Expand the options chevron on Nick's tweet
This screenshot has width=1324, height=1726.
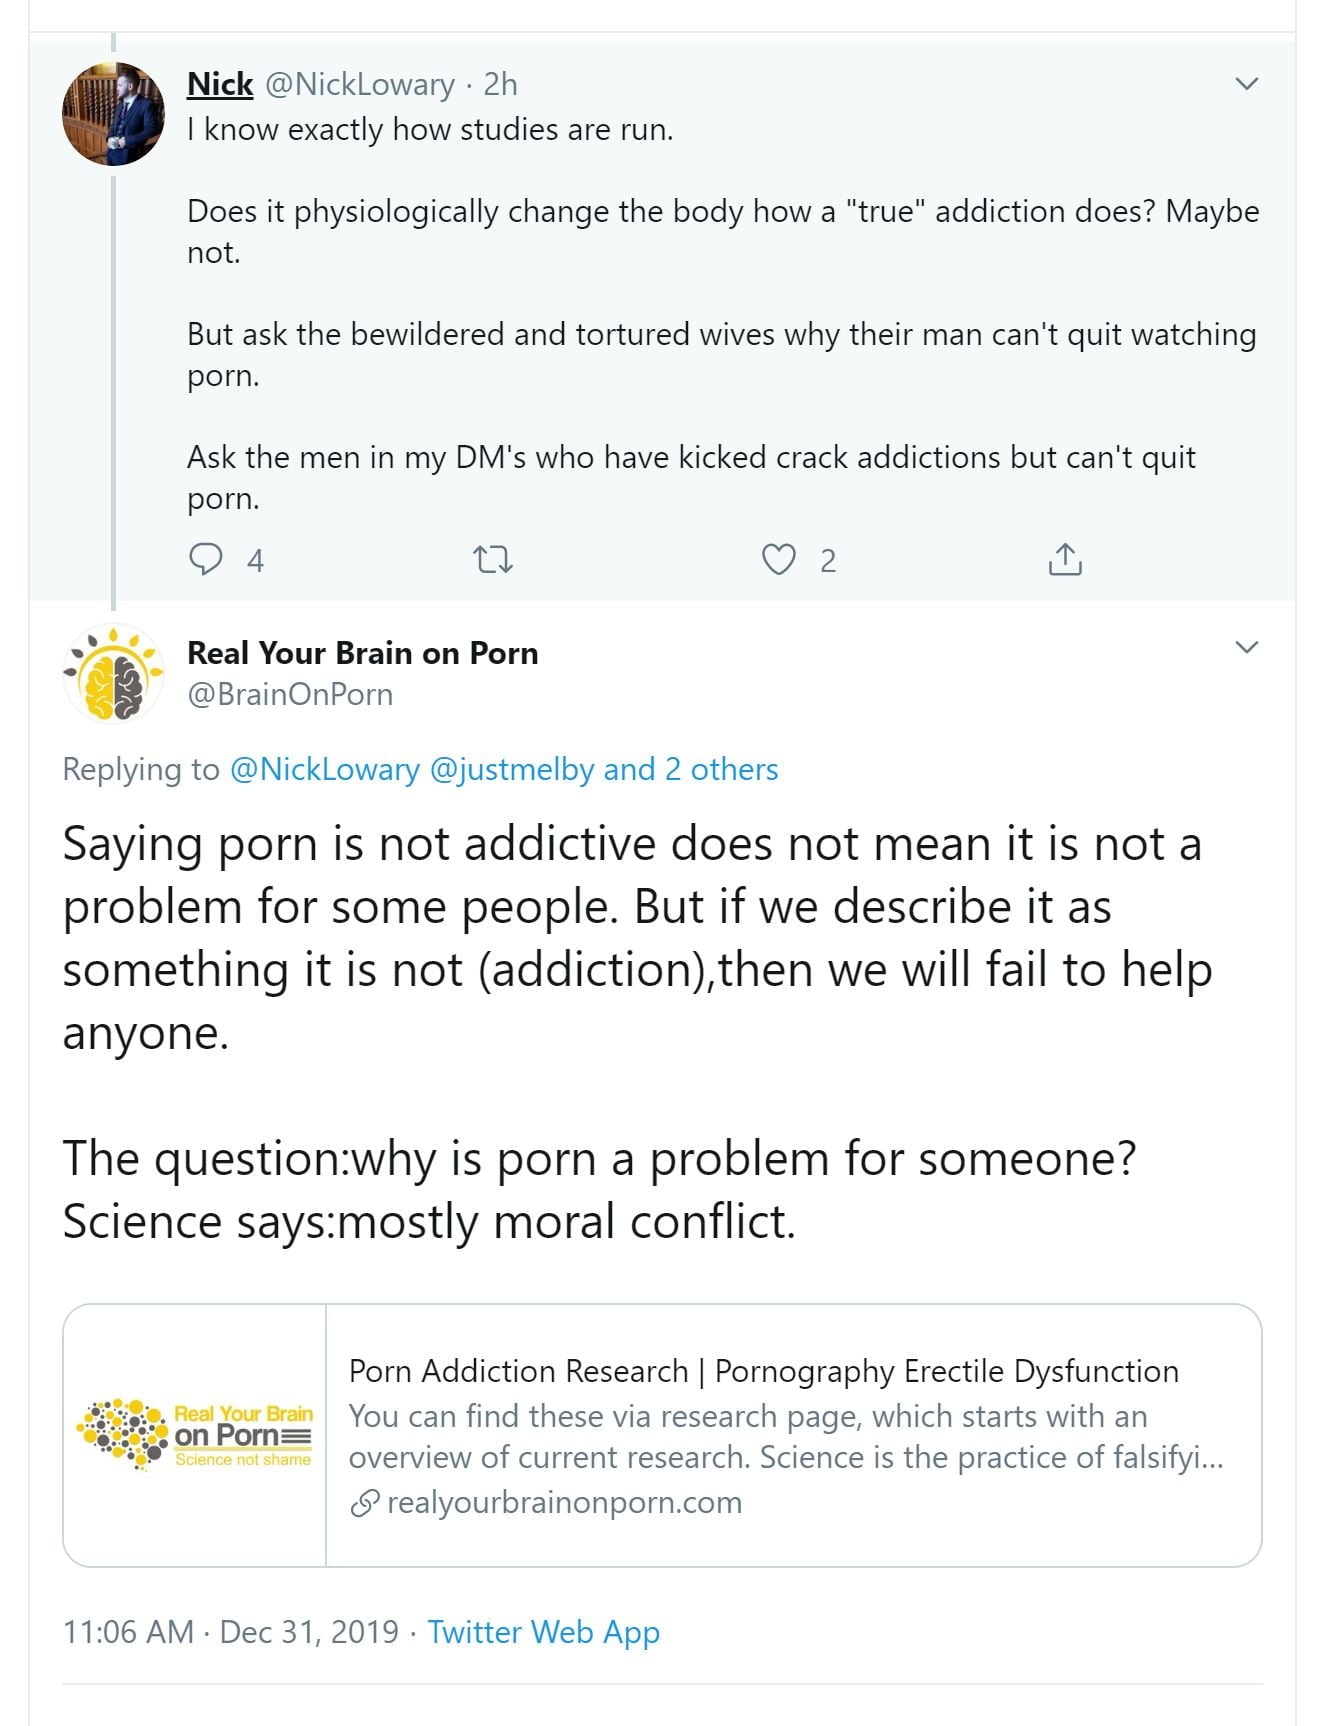click(x=1246, y=84)
